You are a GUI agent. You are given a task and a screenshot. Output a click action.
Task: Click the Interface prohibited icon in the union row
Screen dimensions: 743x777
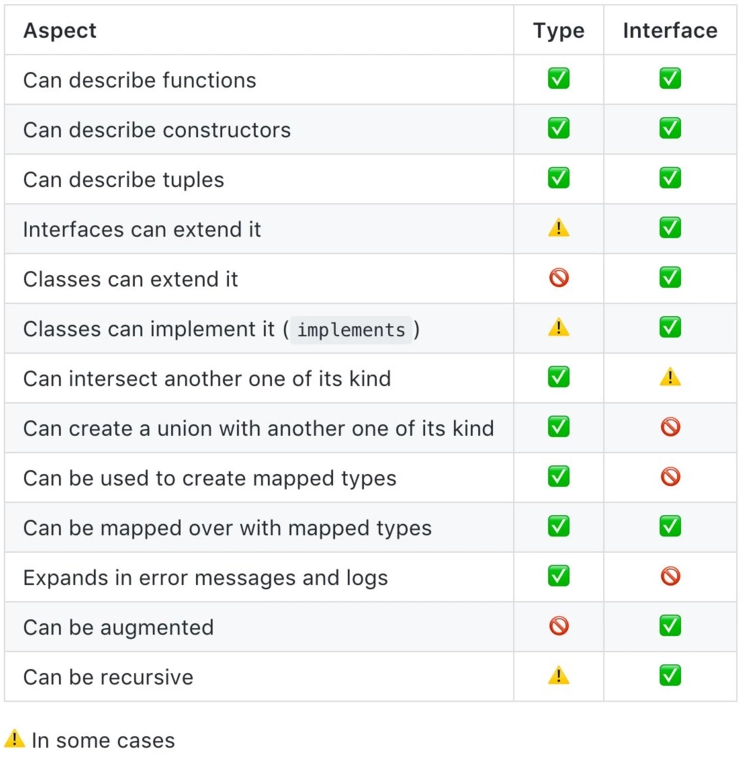tap(671, 427)
